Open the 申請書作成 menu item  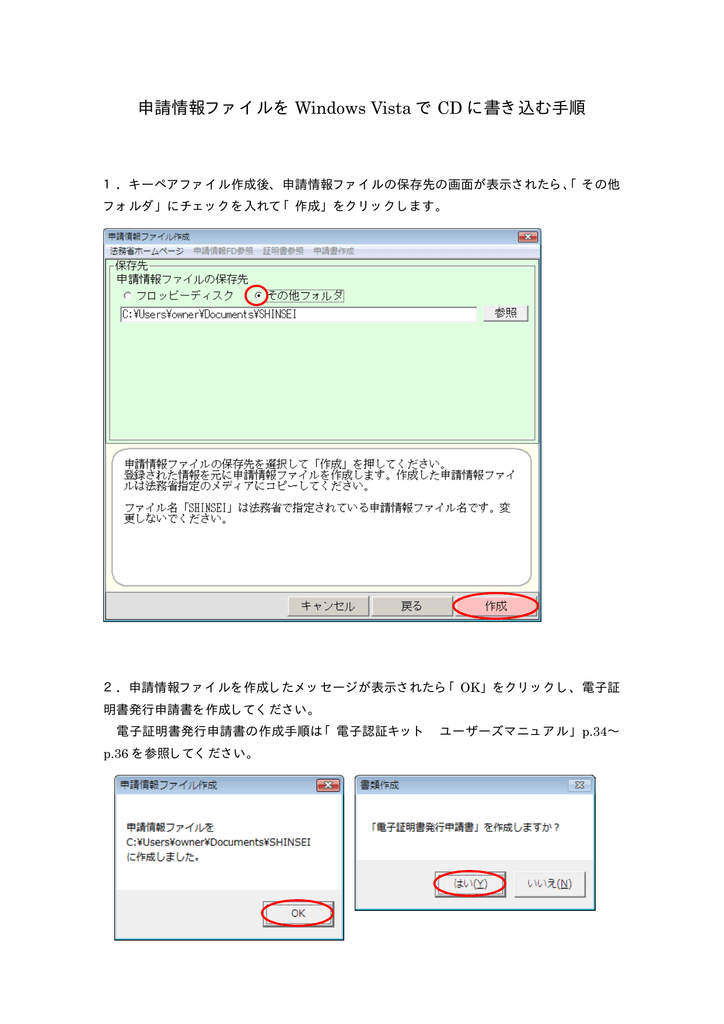334,251
